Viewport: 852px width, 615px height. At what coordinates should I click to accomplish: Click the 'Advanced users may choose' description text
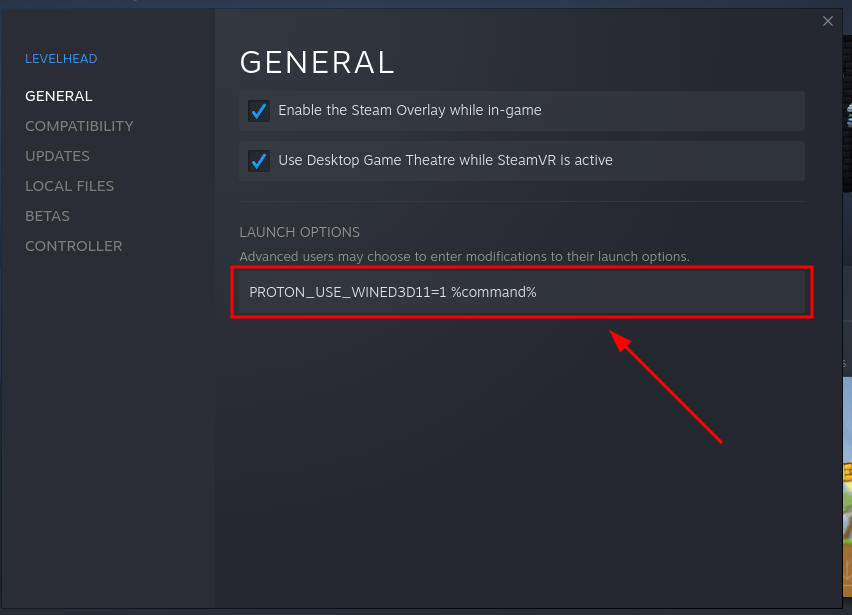[464, 257]
